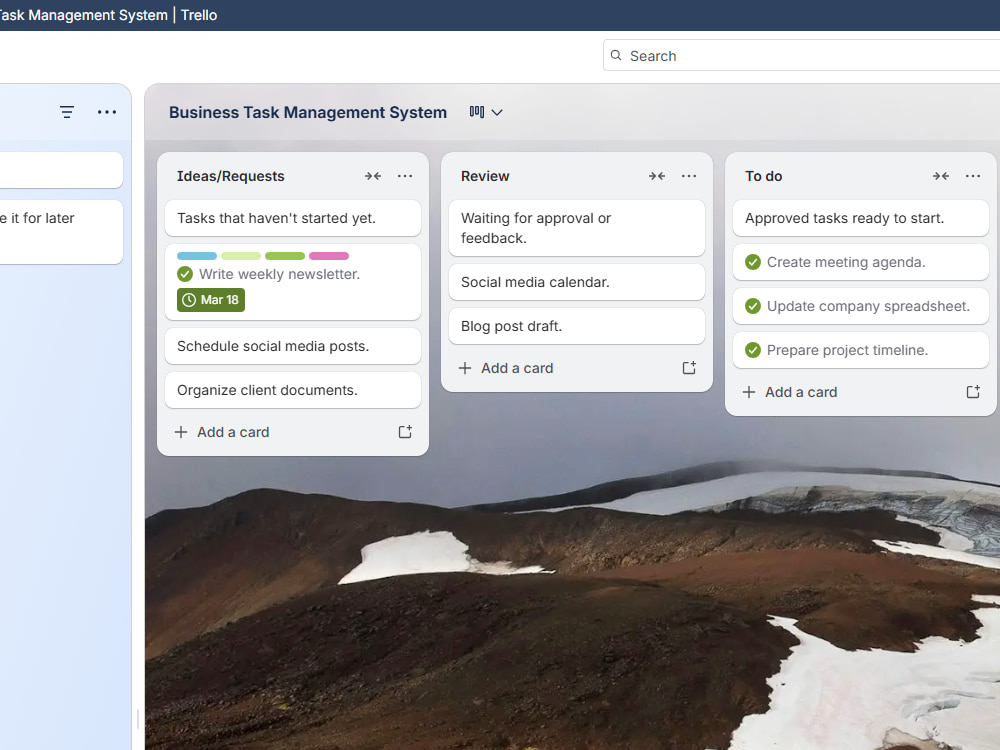Click the Mar 18 due date badge

tap(211, 300)
